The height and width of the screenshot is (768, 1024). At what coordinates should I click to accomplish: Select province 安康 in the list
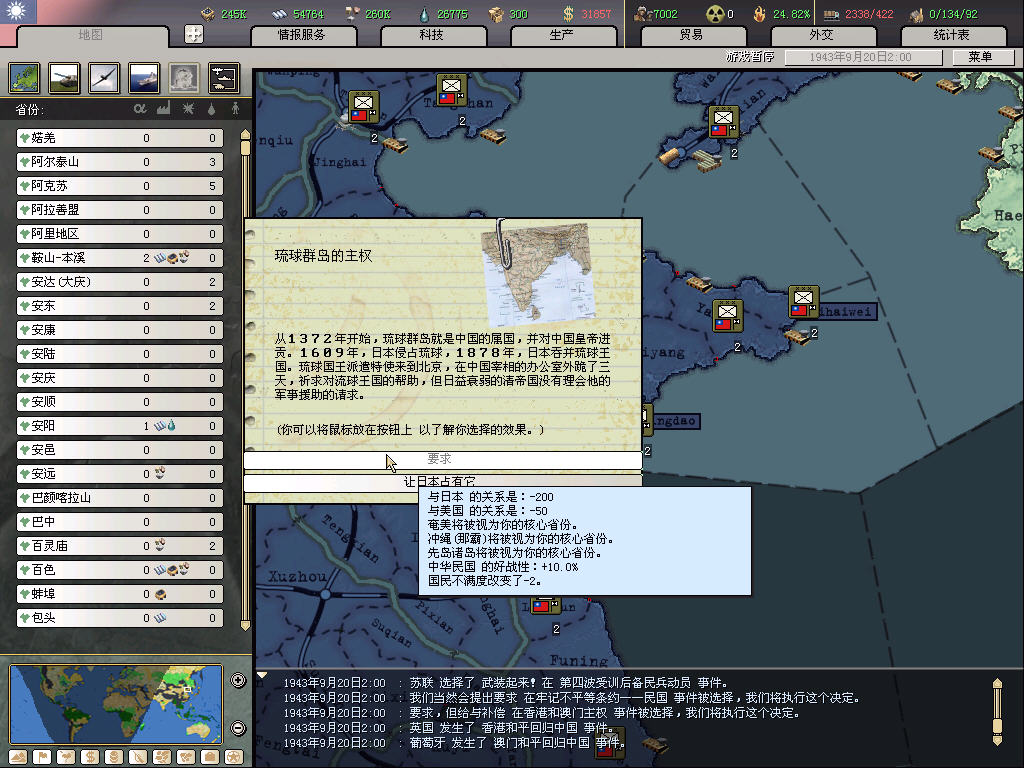coord(120,330)
